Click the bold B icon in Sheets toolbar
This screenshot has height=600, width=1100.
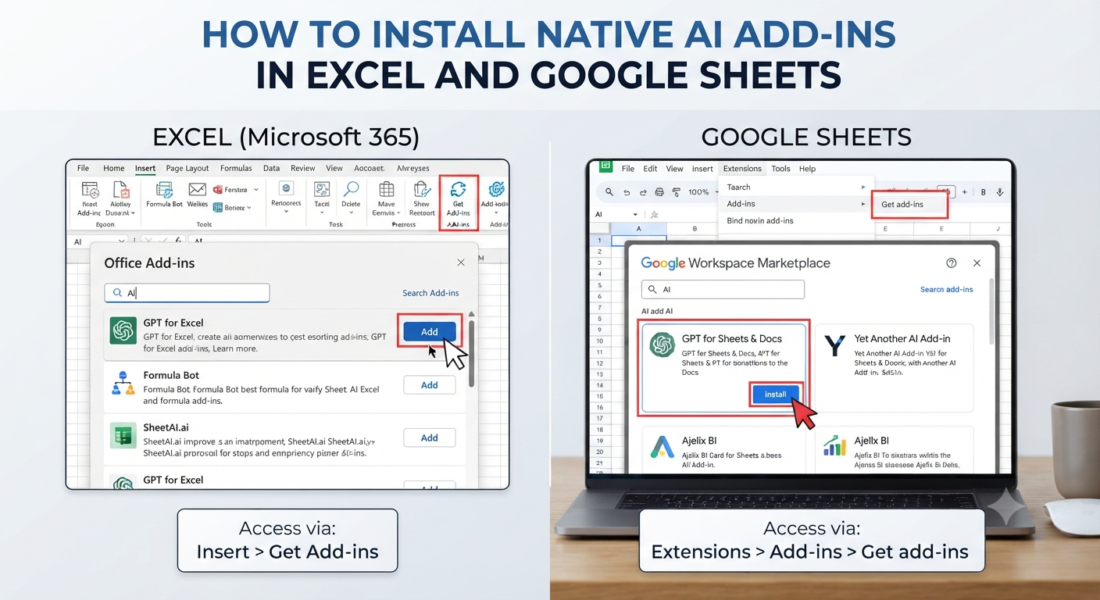983,192
